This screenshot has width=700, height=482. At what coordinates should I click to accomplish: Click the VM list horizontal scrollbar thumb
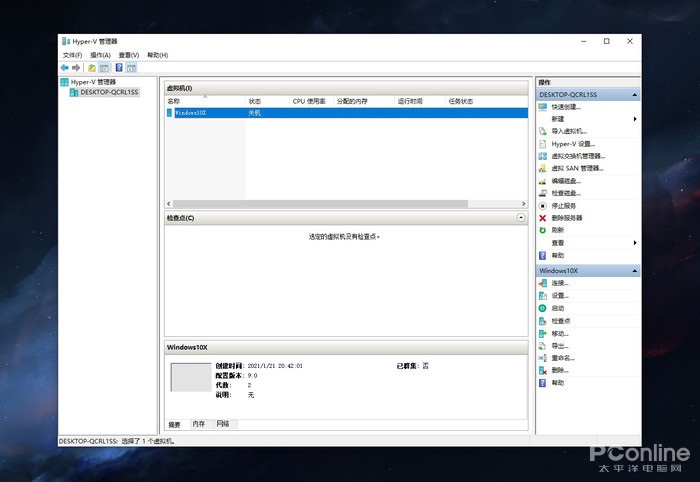(320, 204)
